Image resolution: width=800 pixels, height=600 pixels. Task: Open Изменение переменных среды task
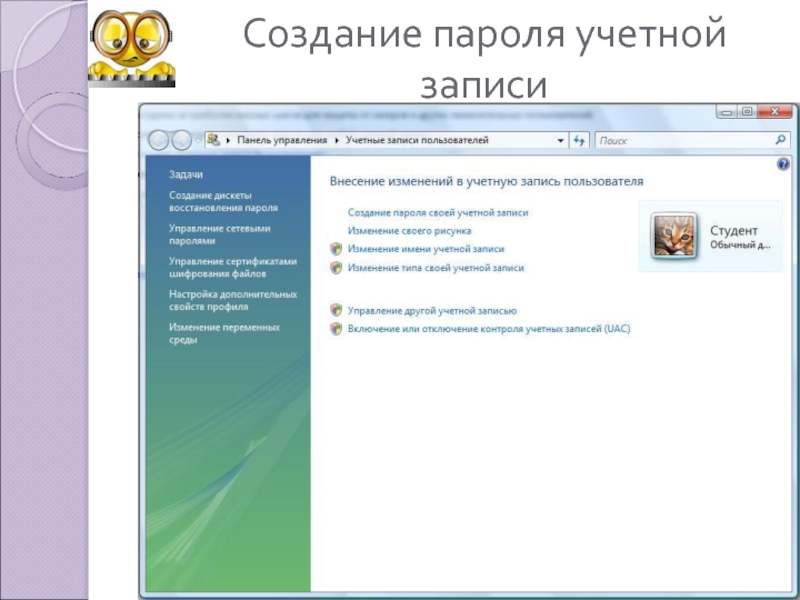(x=224, y=333)
